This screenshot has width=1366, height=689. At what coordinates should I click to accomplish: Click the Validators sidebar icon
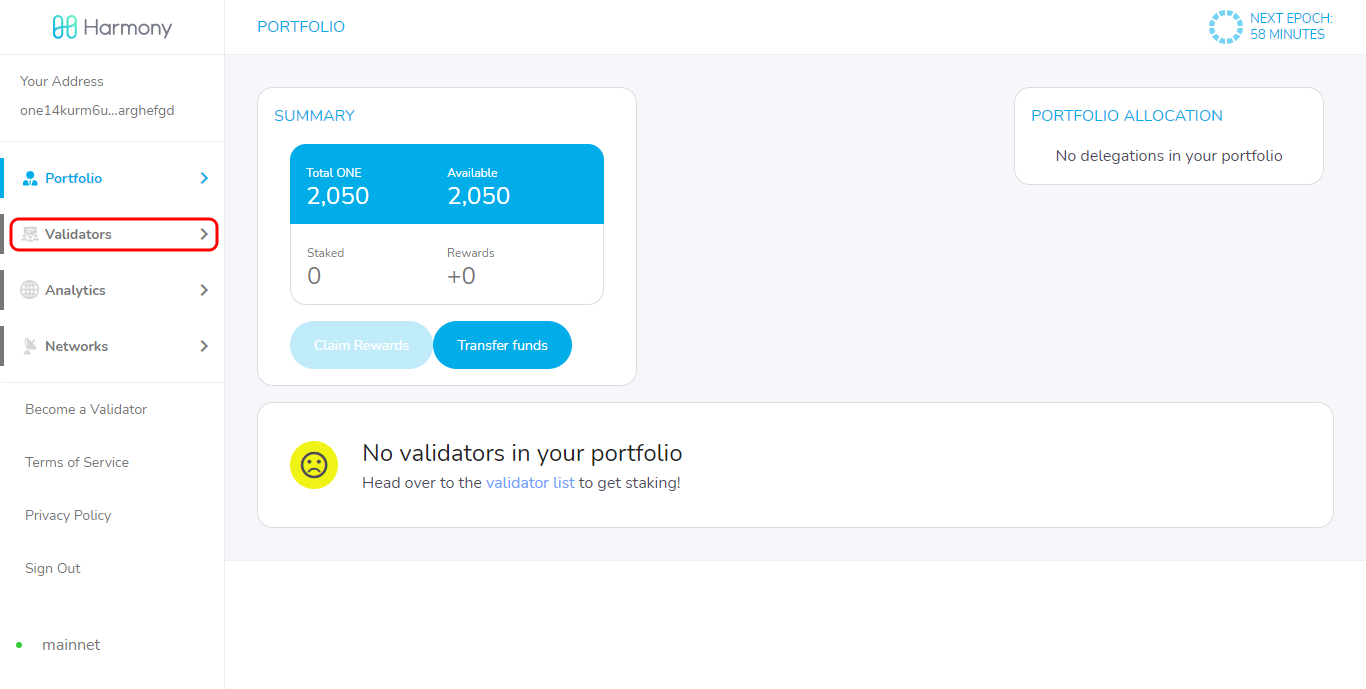30,234
